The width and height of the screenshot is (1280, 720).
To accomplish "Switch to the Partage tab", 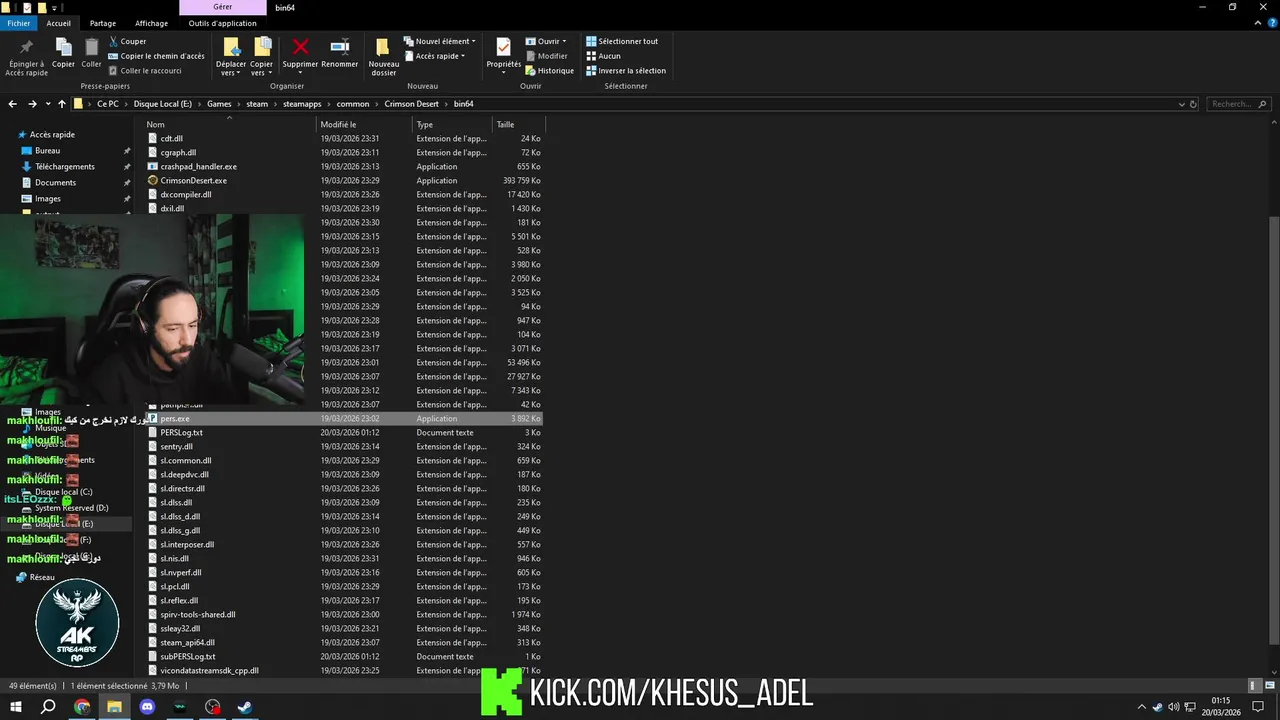I will (102, 23).
